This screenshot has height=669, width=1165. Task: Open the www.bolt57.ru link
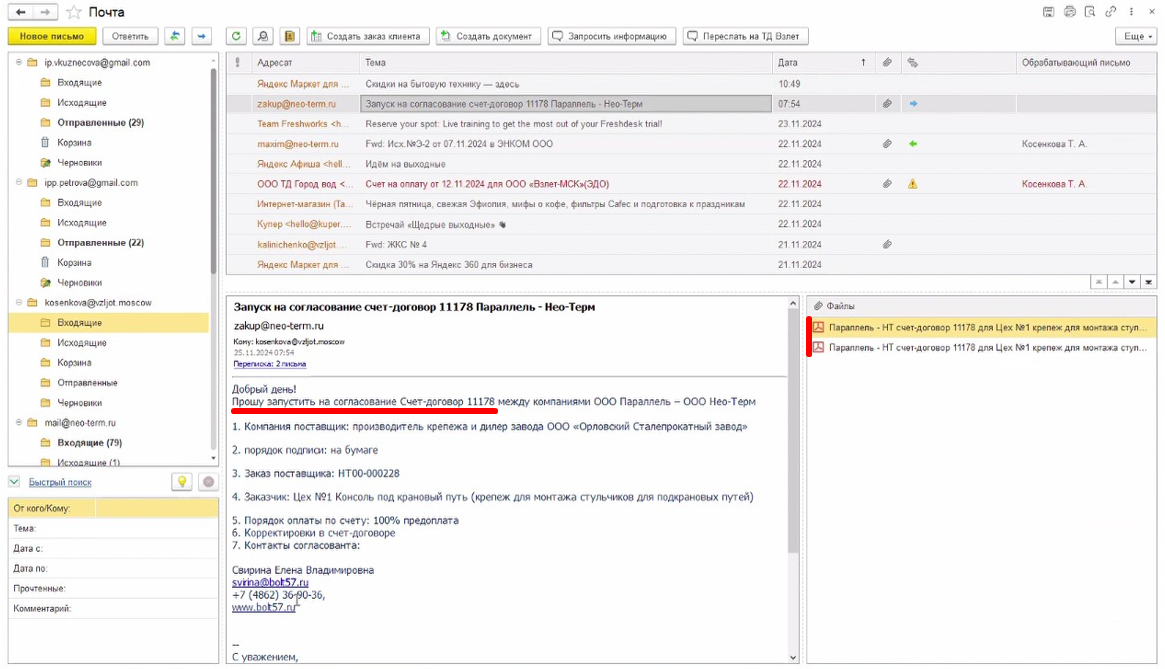264,607
